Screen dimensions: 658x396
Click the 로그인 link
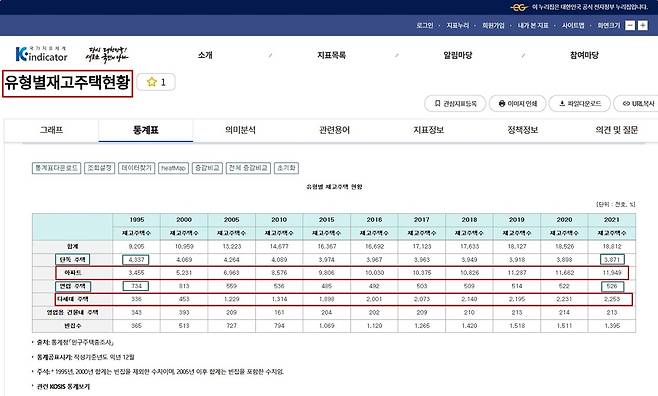425,26
